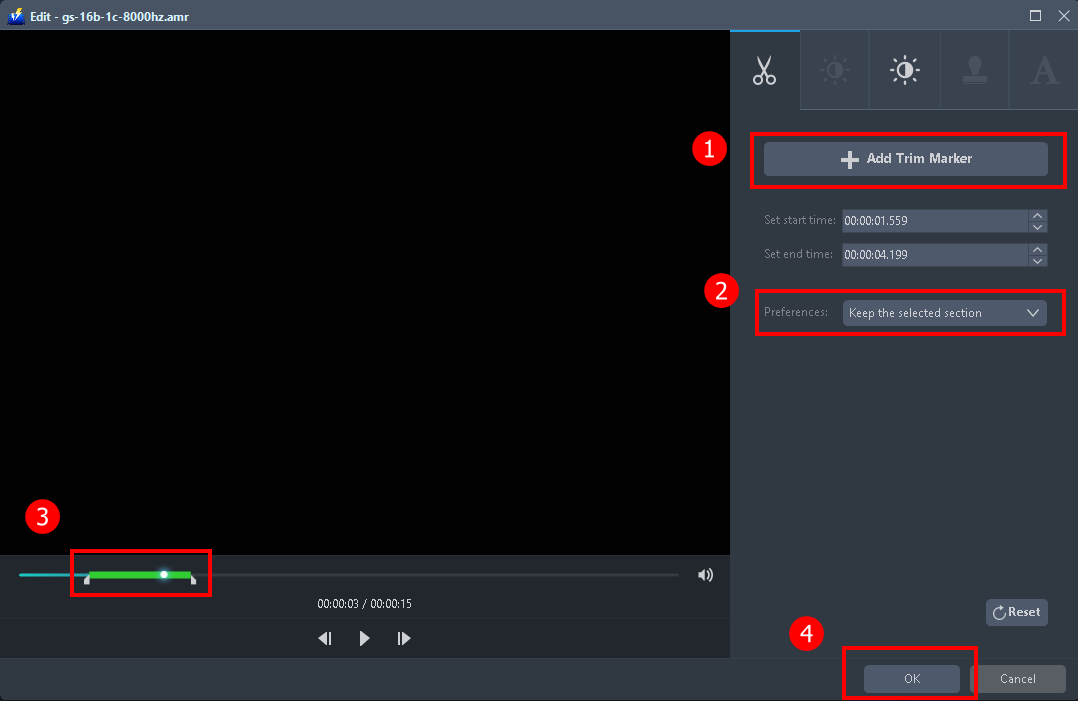Open the contrast settings icon

tap(904, 69)
